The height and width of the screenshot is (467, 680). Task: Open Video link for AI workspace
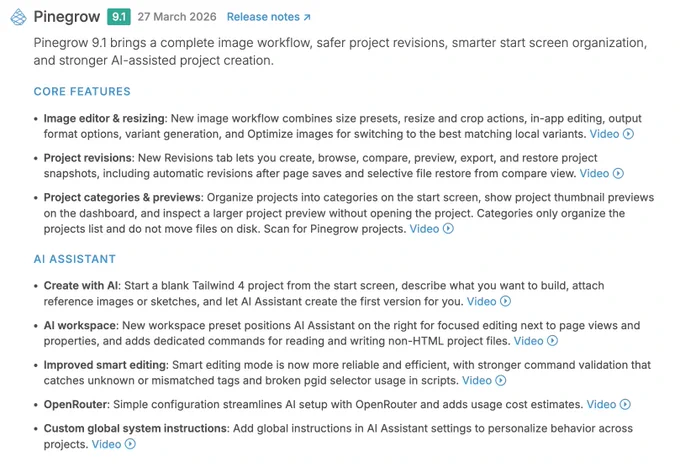528,341
